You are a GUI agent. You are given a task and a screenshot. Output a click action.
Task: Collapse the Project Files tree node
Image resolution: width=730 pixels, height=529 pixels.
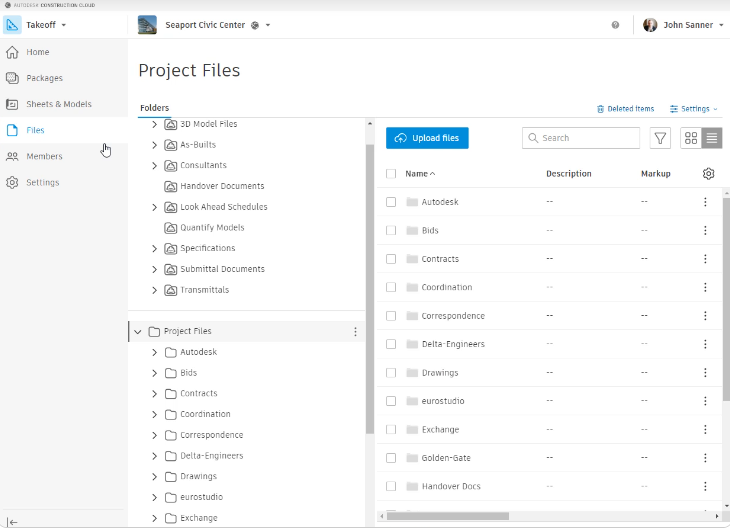pyautogui.click(x=137, y=331)
